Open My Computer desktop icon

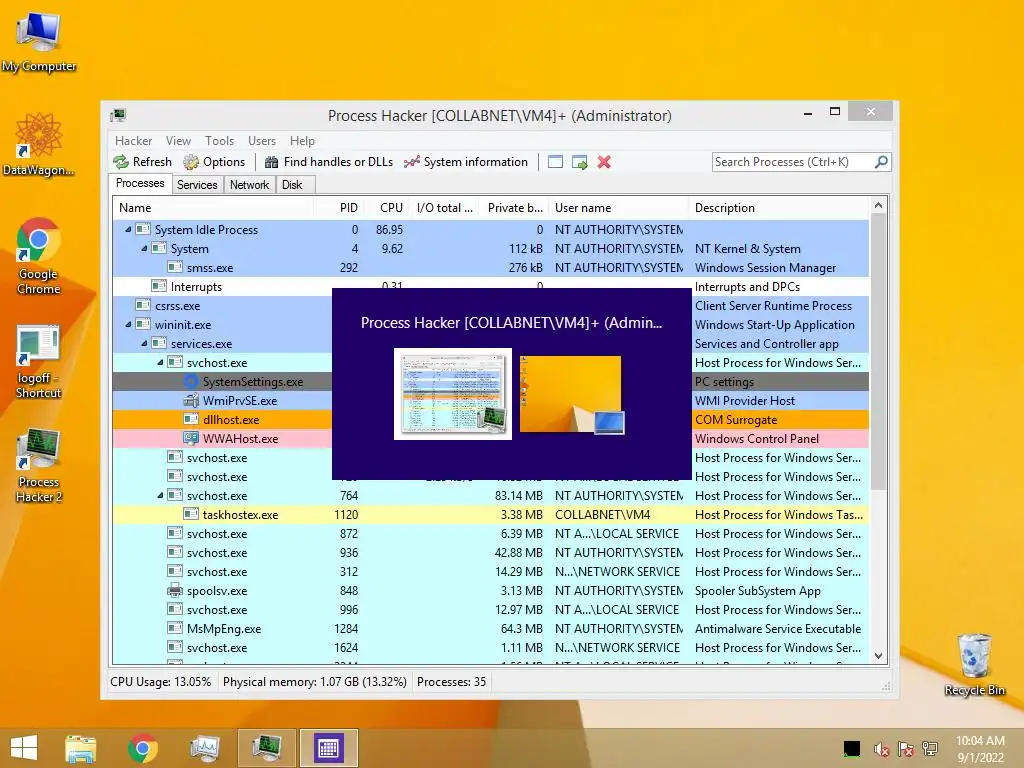point(39,42)
